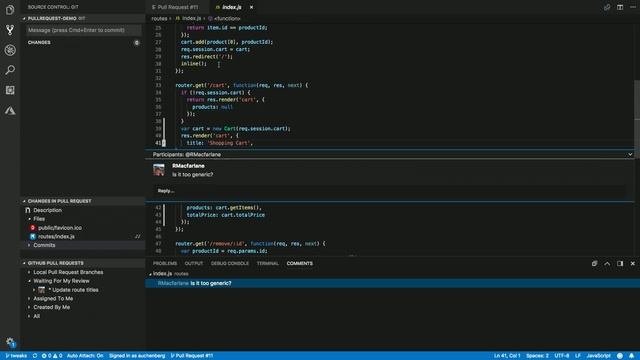Image resolution: width=640 pixels, height=360 pixels.
Task: Click the feedback smiley in status bar
Action: 620,356
